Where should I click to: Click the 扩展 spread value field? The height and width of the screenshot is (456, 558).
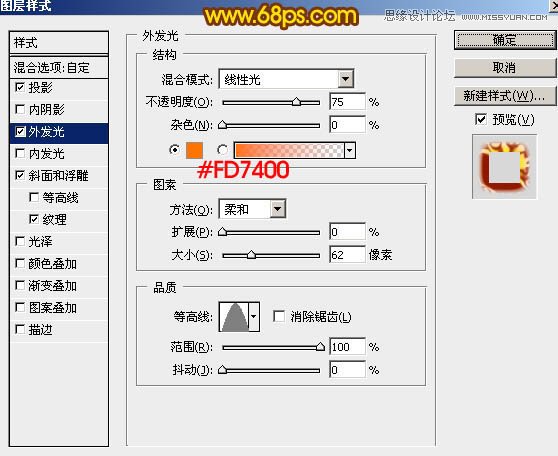point(347,232)
